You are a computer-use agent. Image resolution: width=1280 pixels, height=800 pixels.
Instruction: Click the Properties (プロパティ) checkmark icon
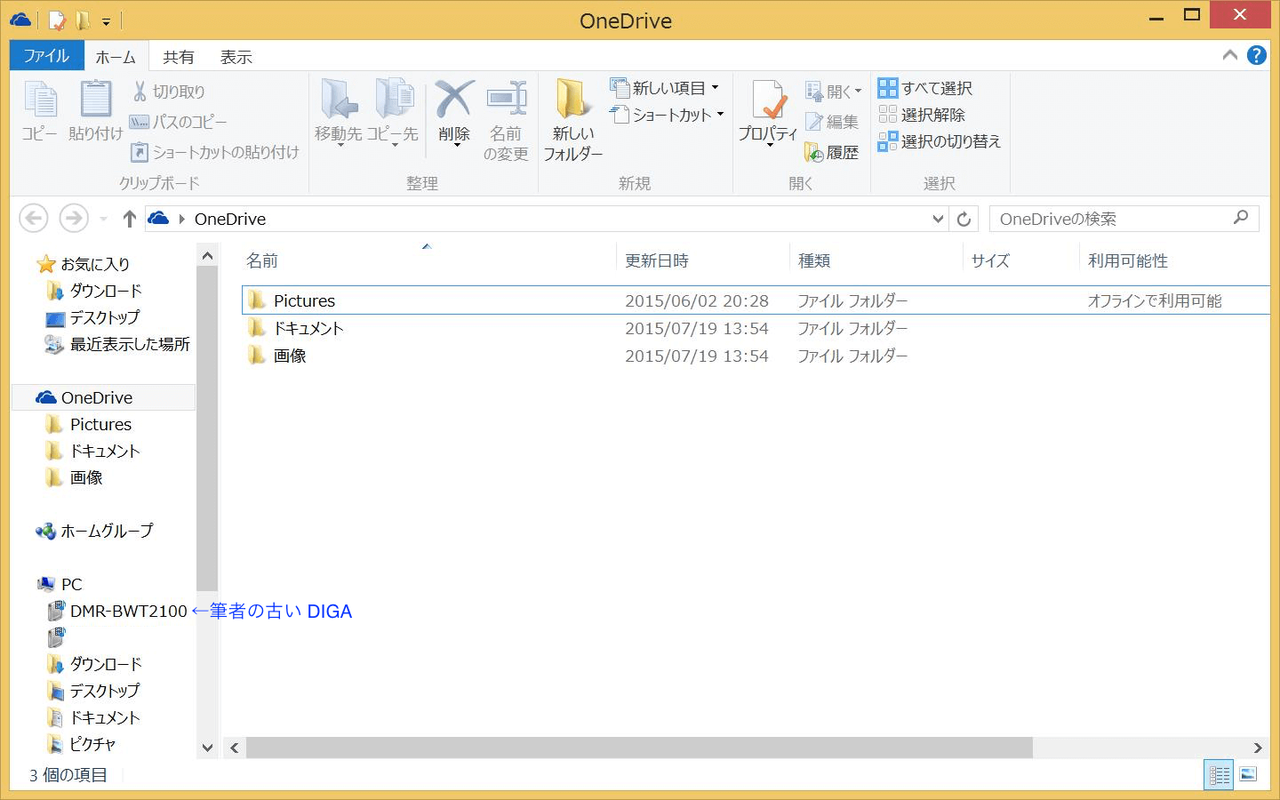click(768, 99)
